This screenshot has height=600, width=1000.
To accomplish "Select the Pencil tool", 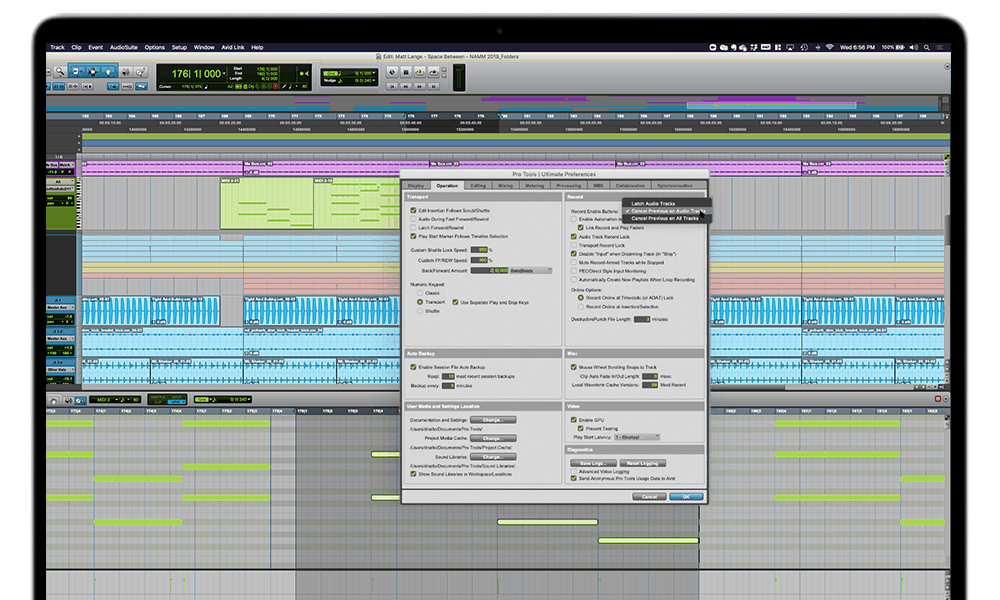I will coord(141,72).
